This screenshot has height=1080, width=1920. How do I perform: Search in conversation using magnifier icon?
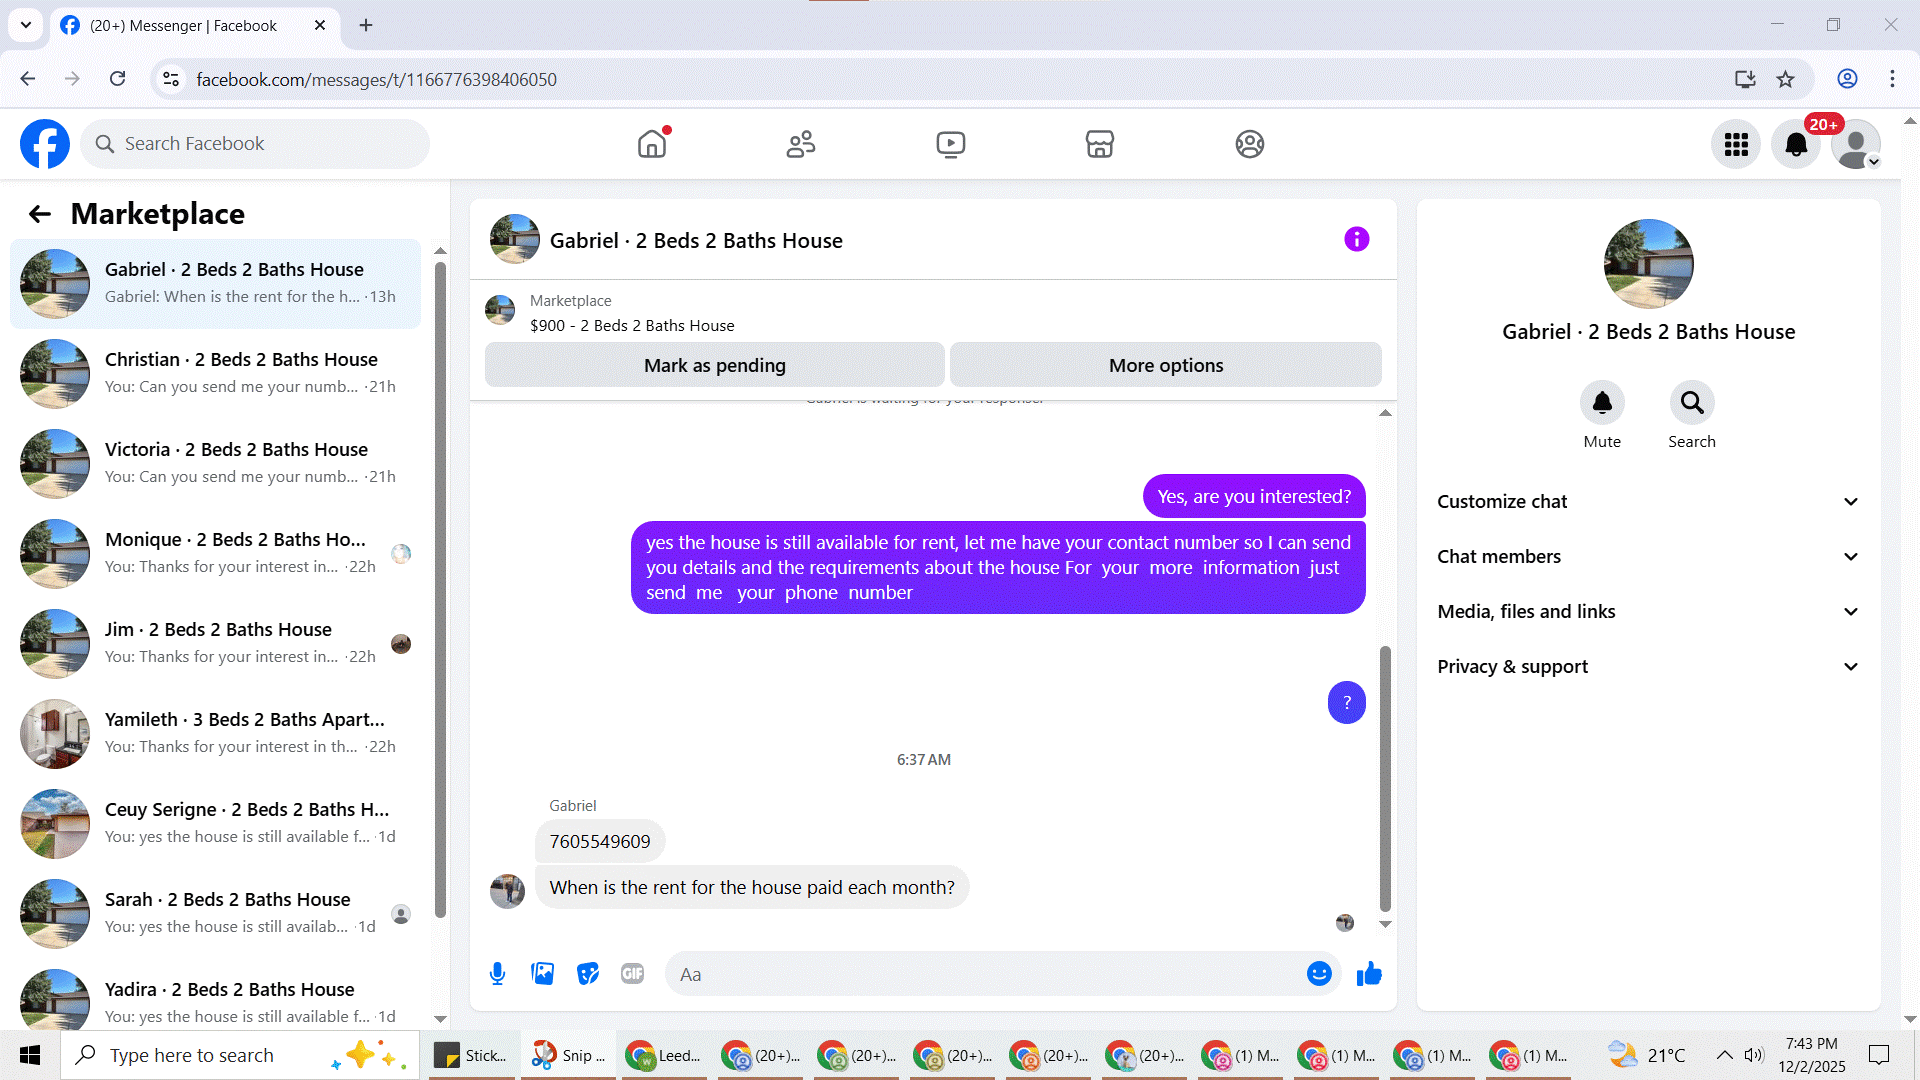pyautogui.click(x=1691, y=403)
